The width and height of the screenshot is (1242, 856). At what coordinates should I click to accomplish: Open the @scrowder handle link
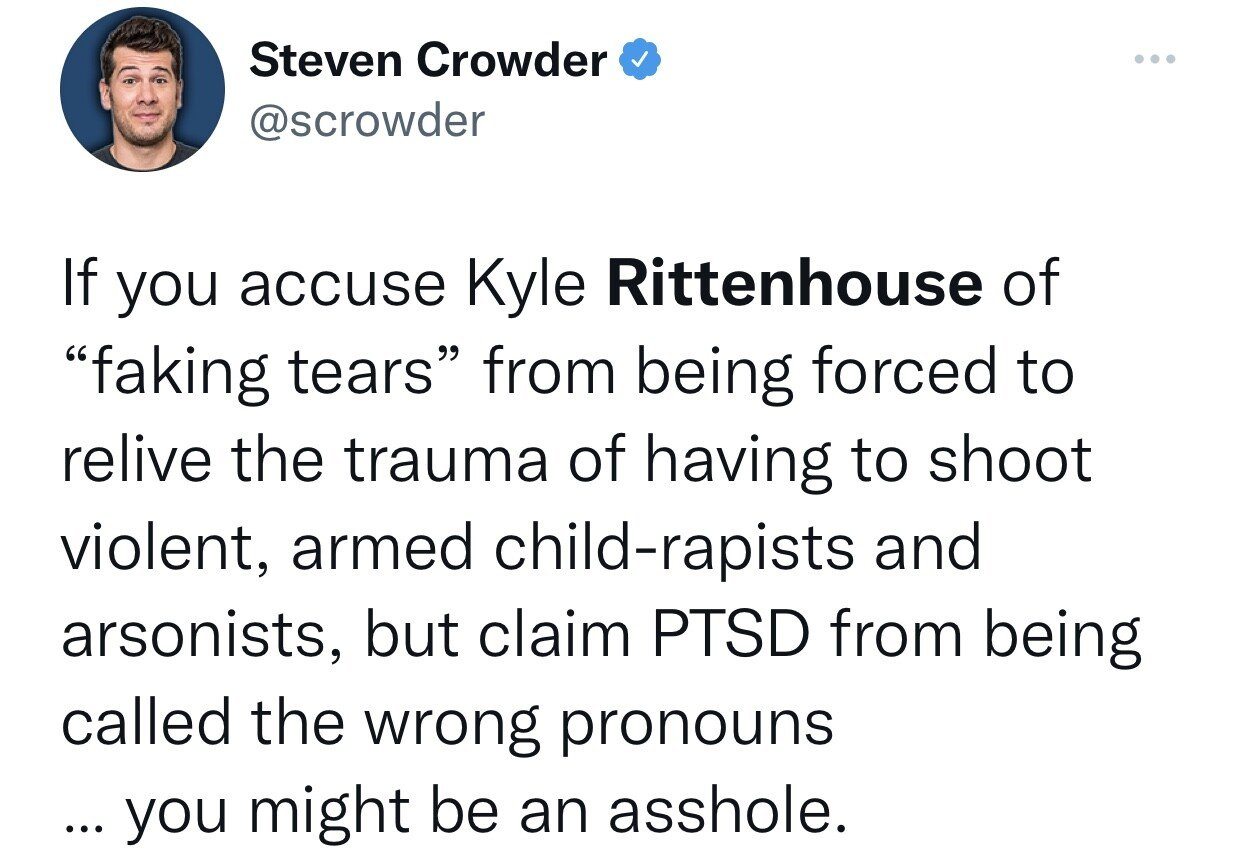[x=366, y=121]
